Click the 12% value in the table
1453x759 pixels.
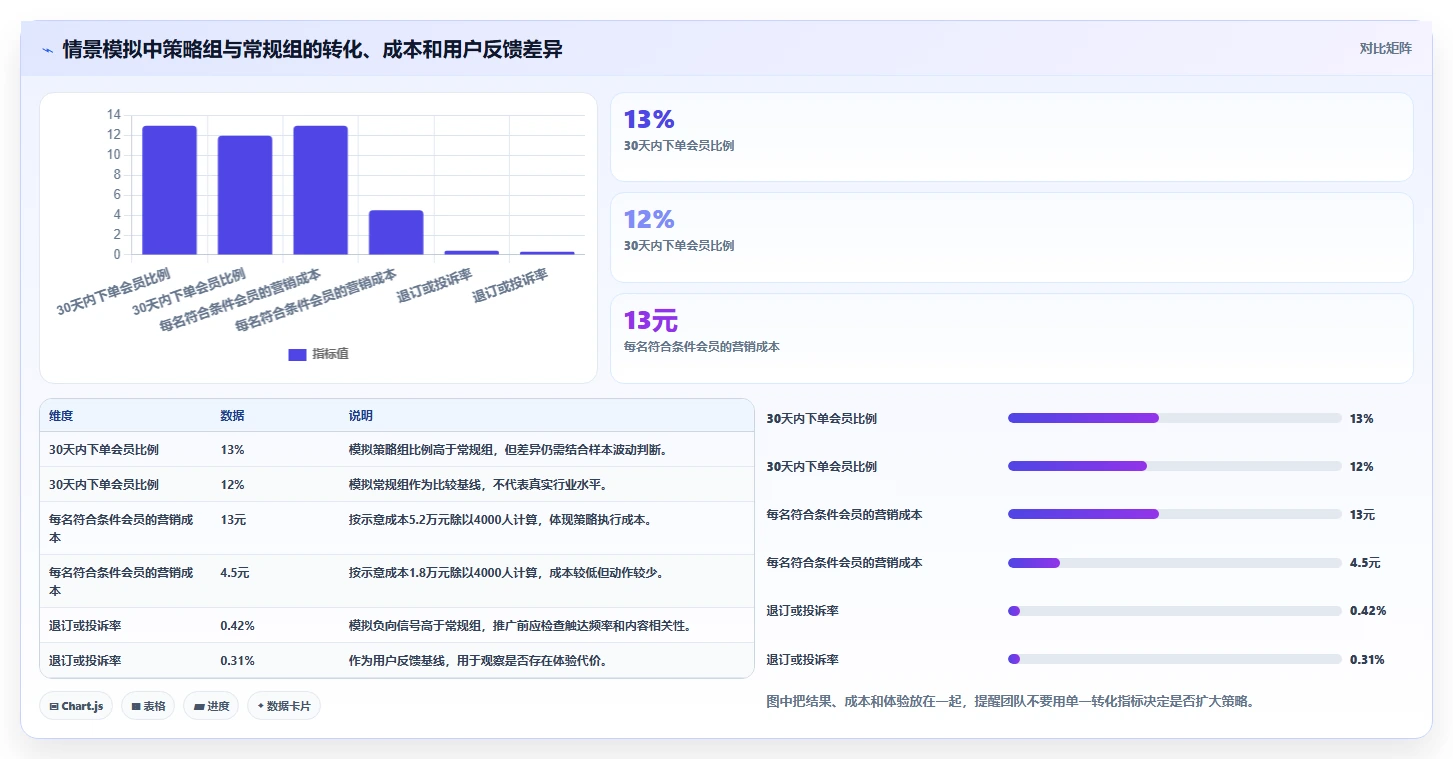[x=232, y=485]
